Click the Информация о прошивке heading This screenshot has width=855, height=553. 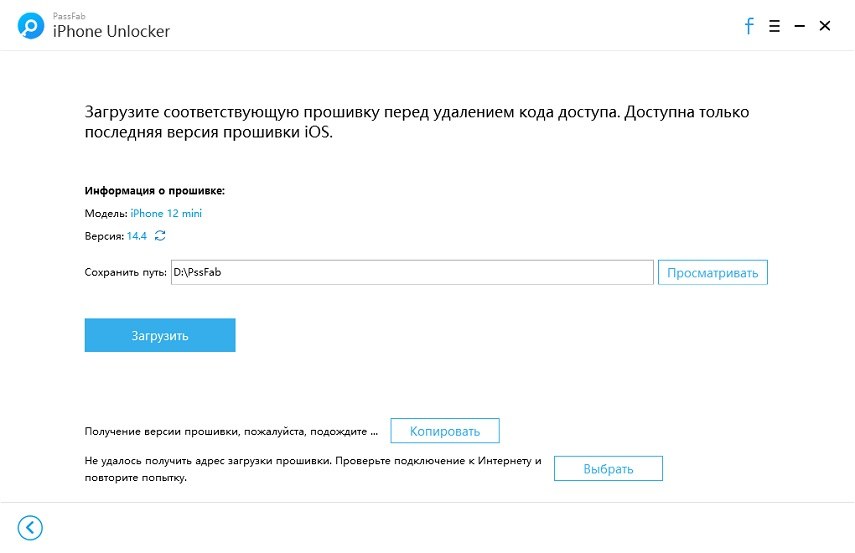154,191
